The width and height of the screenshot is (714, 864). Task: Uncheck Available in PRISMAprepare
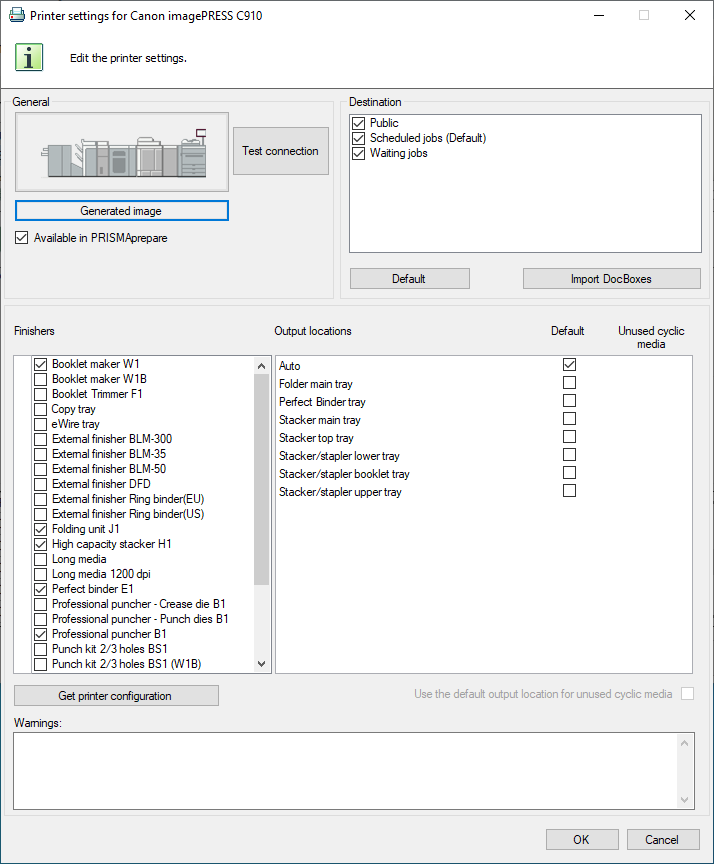pyautogui.click(x=22, y=238)
